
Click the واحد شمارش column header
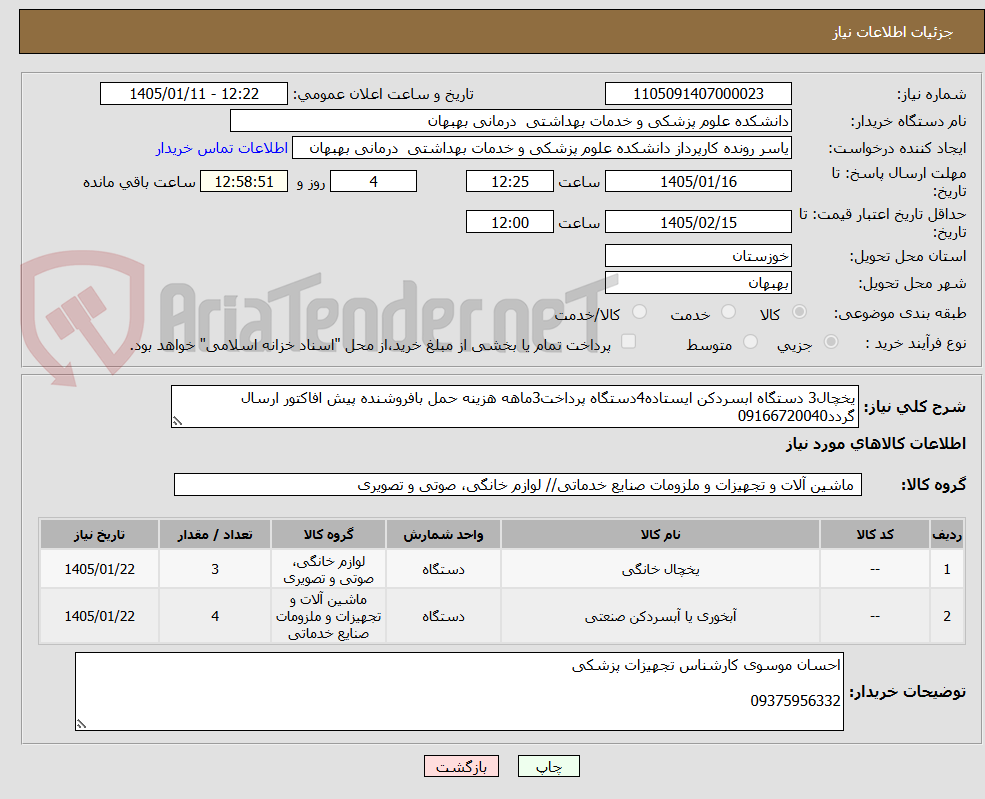pos(443,535)
